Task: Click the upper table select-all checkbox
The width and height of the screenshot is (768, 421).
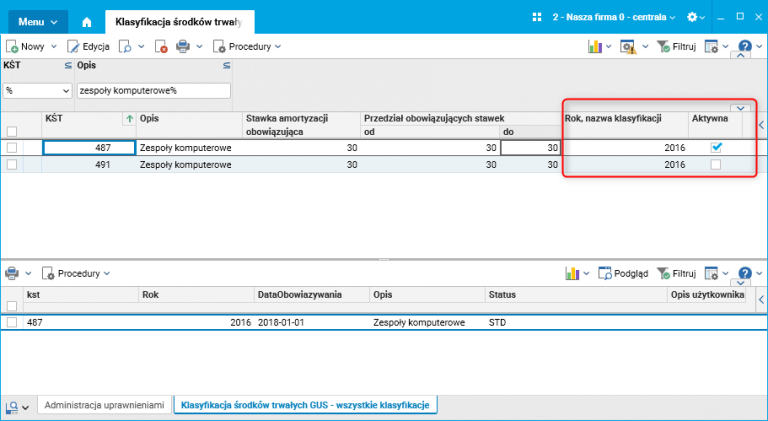Action: (12, 131)
